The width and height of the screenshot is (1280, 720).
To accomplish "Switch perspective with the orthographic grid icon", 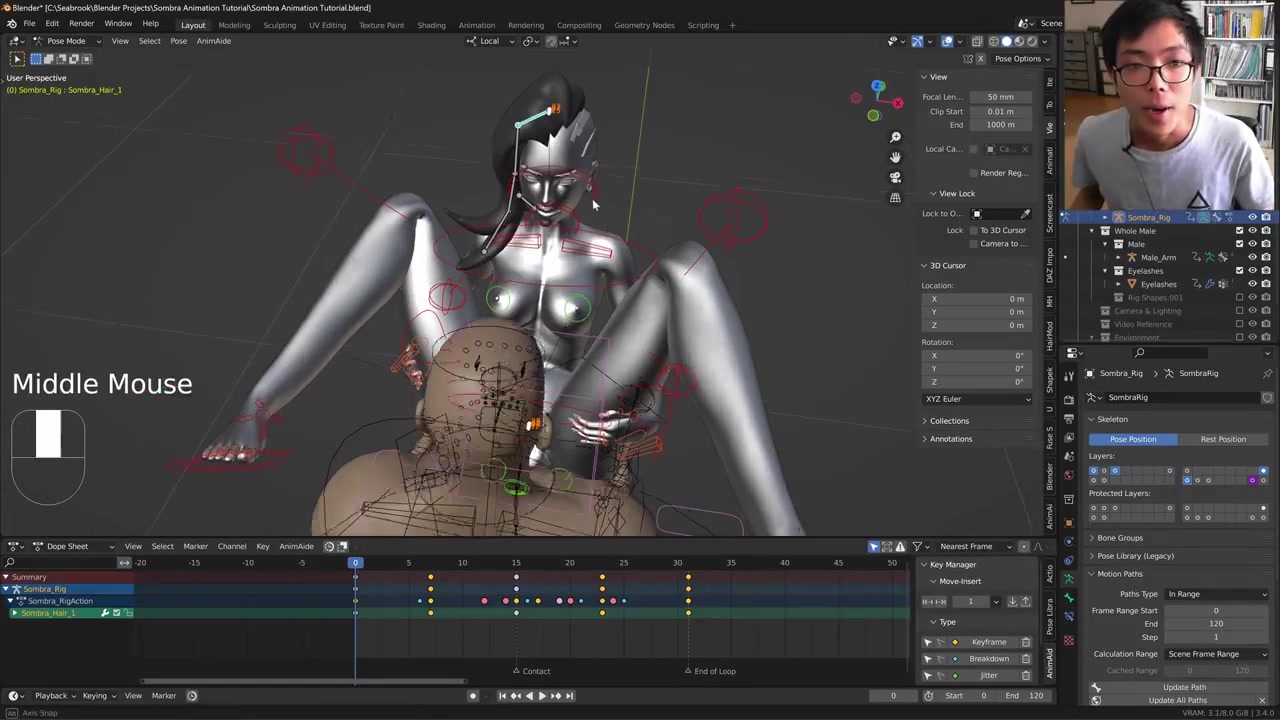I will [x=895, y=198].
